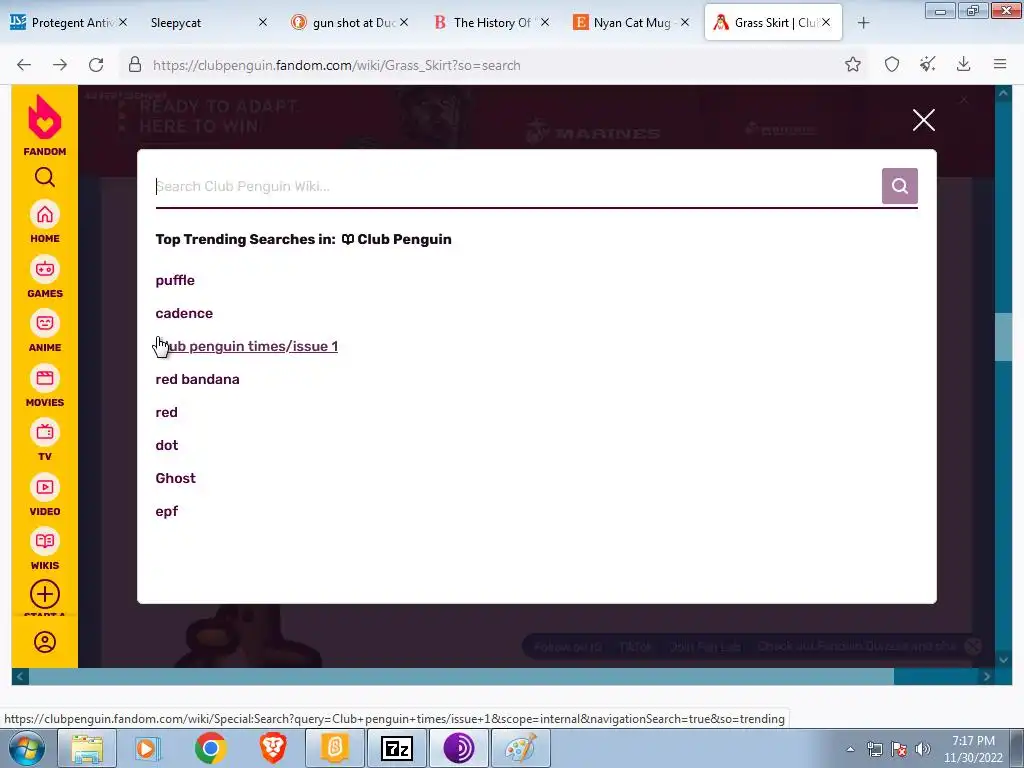
Task: Close the search overlay with X
Action: click(923, 120)
